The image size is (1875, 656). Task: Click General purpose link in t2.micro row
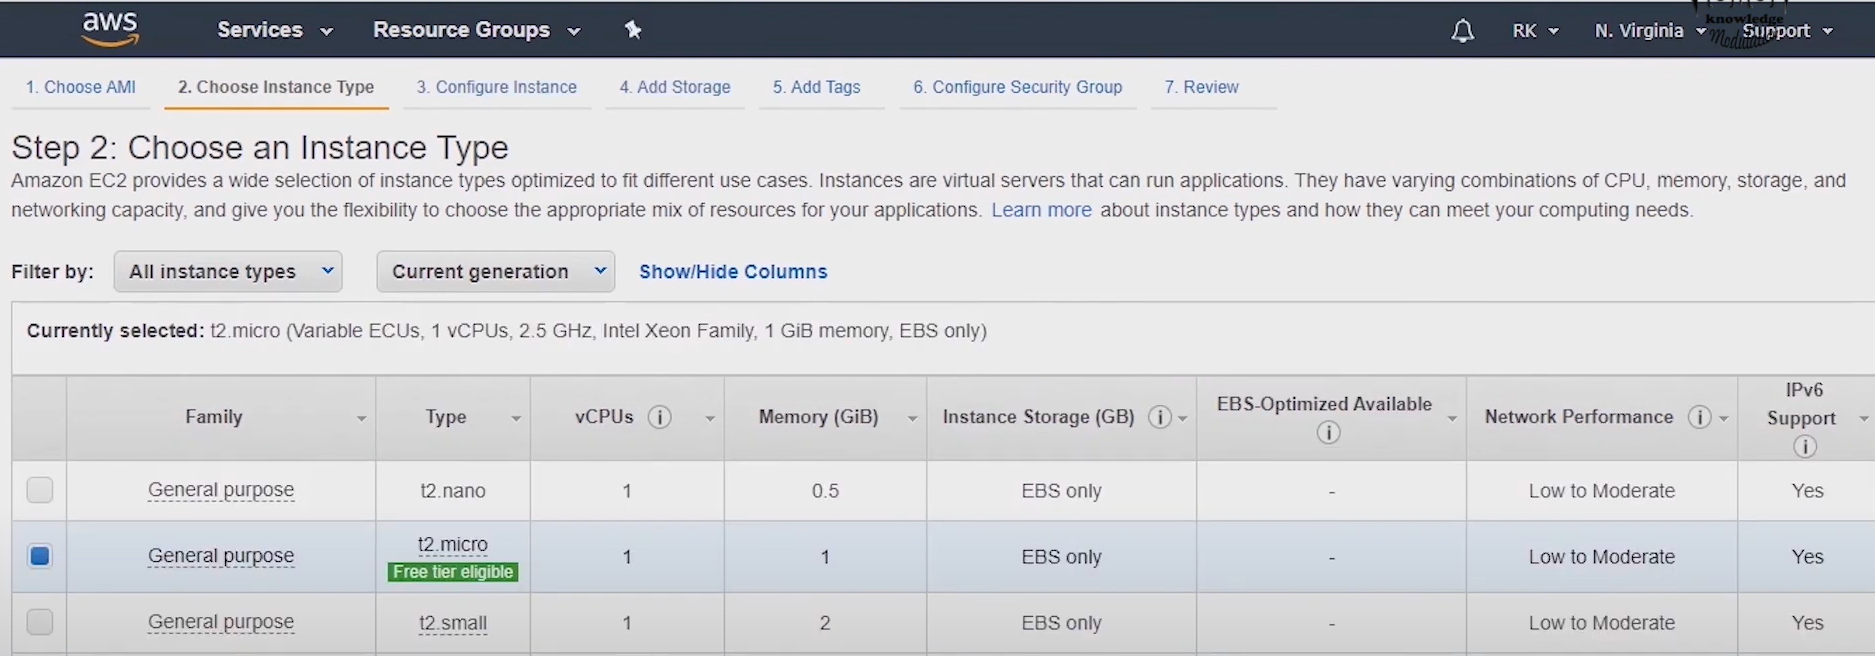tap(221, 556)
